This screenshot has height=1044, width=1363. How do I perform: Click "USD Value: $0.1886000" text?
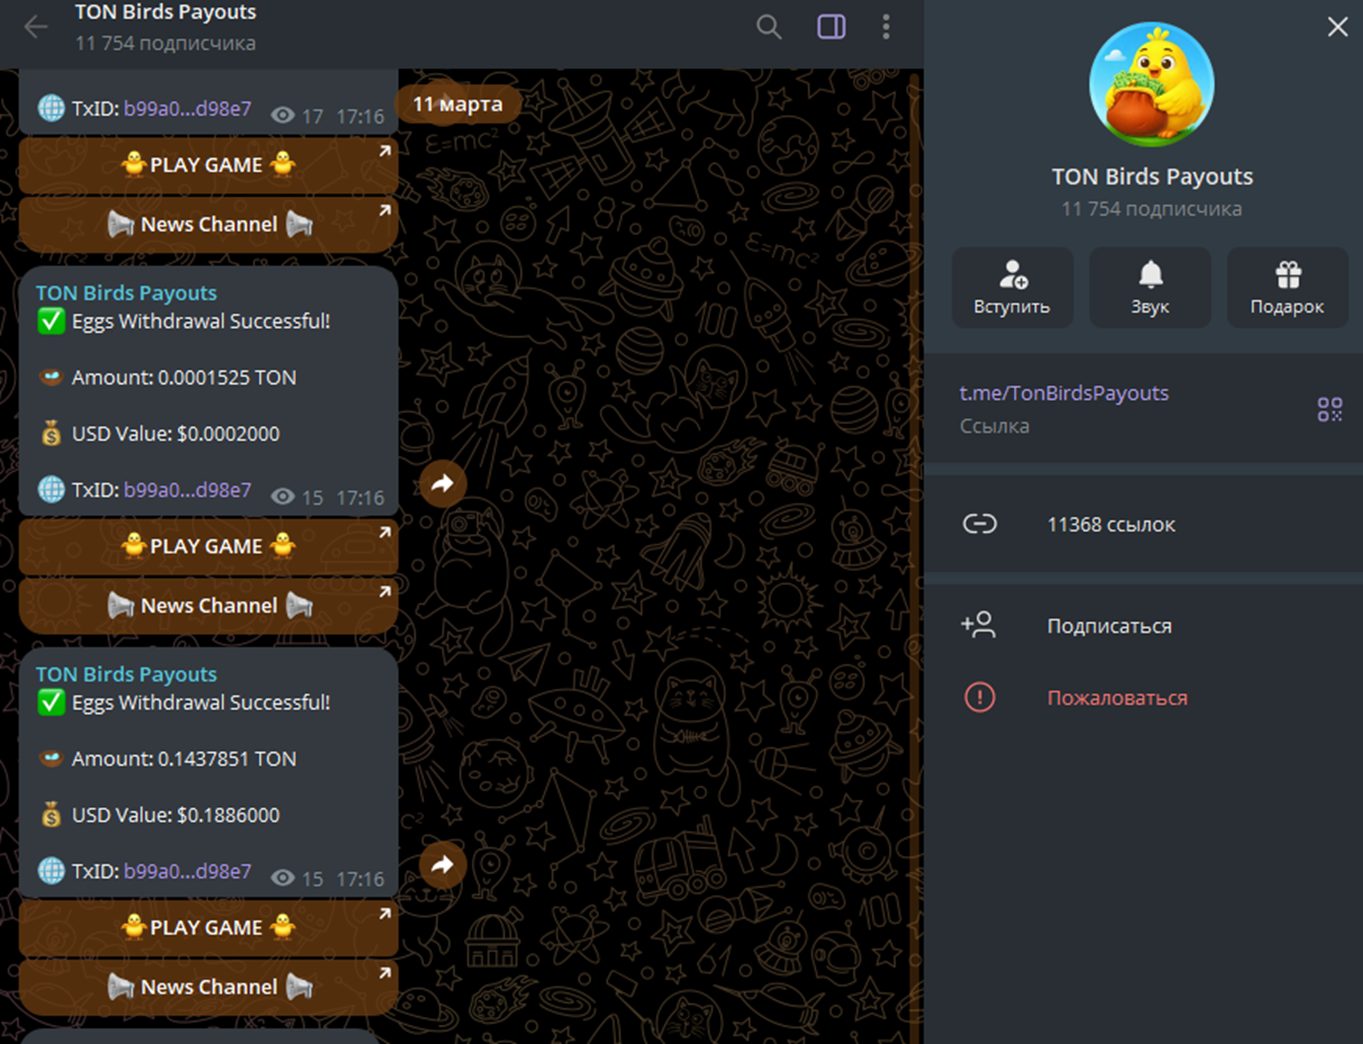coord(176,815)
